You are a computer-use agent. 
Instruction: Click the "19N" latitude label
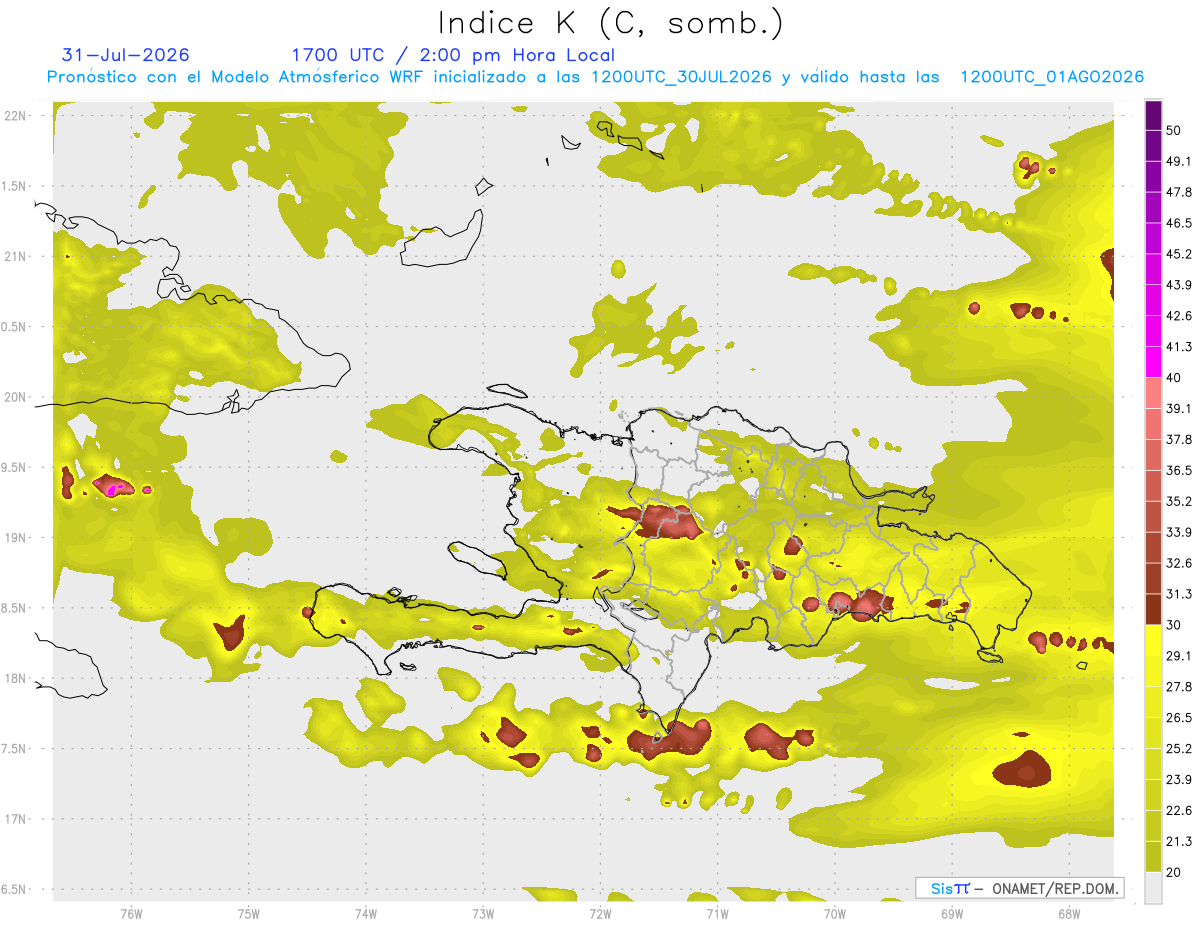point(16,537)
